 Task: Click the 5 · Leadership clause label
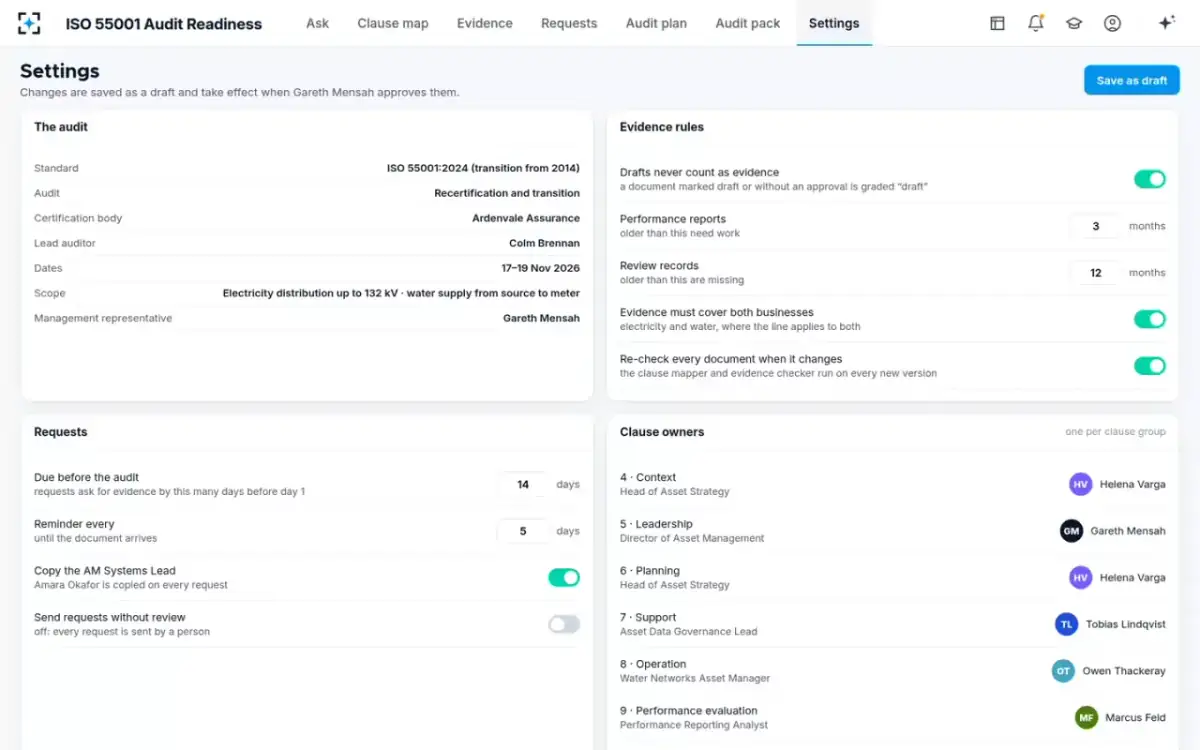coord(656,524)
